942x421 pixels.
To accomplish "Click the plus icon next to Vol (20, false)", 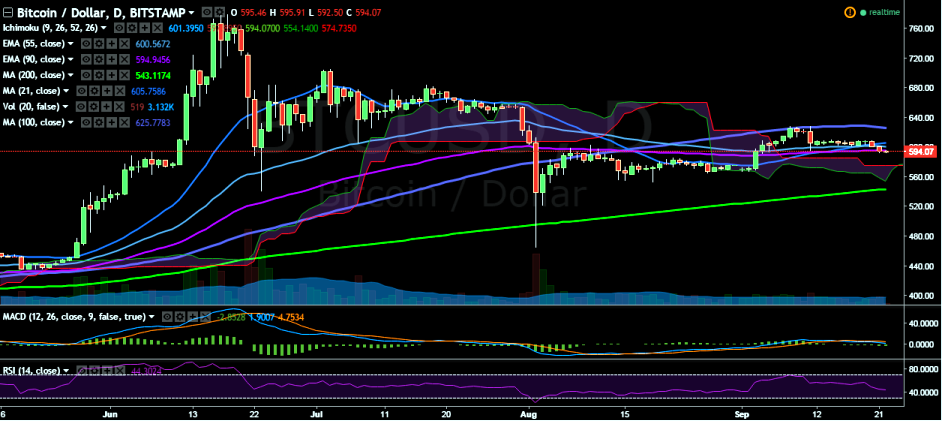I will (x=106, y=106).
